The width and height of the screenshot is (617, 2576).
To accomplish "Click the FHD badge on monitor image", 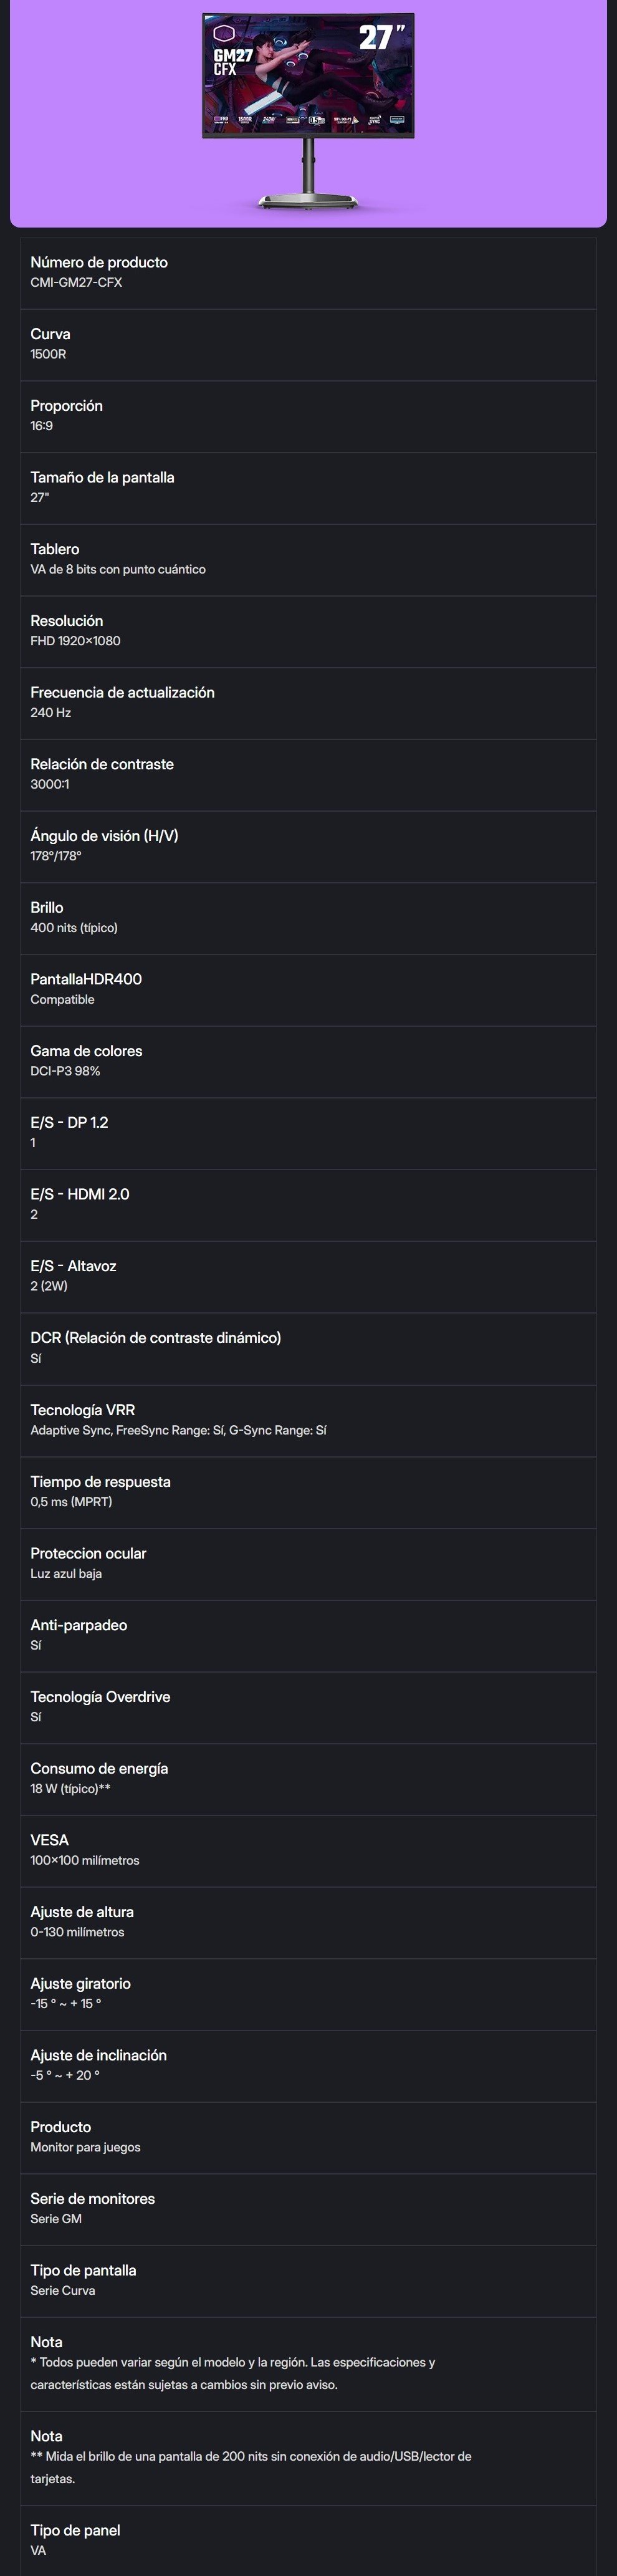I will (222, 120).
